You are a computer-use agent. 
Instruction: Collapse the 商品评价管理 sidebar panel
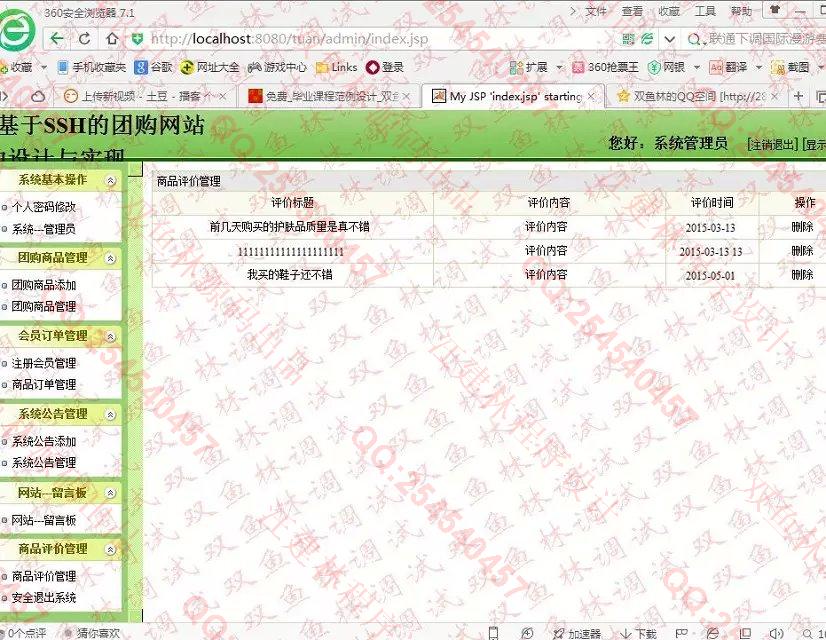coord(111,549)
